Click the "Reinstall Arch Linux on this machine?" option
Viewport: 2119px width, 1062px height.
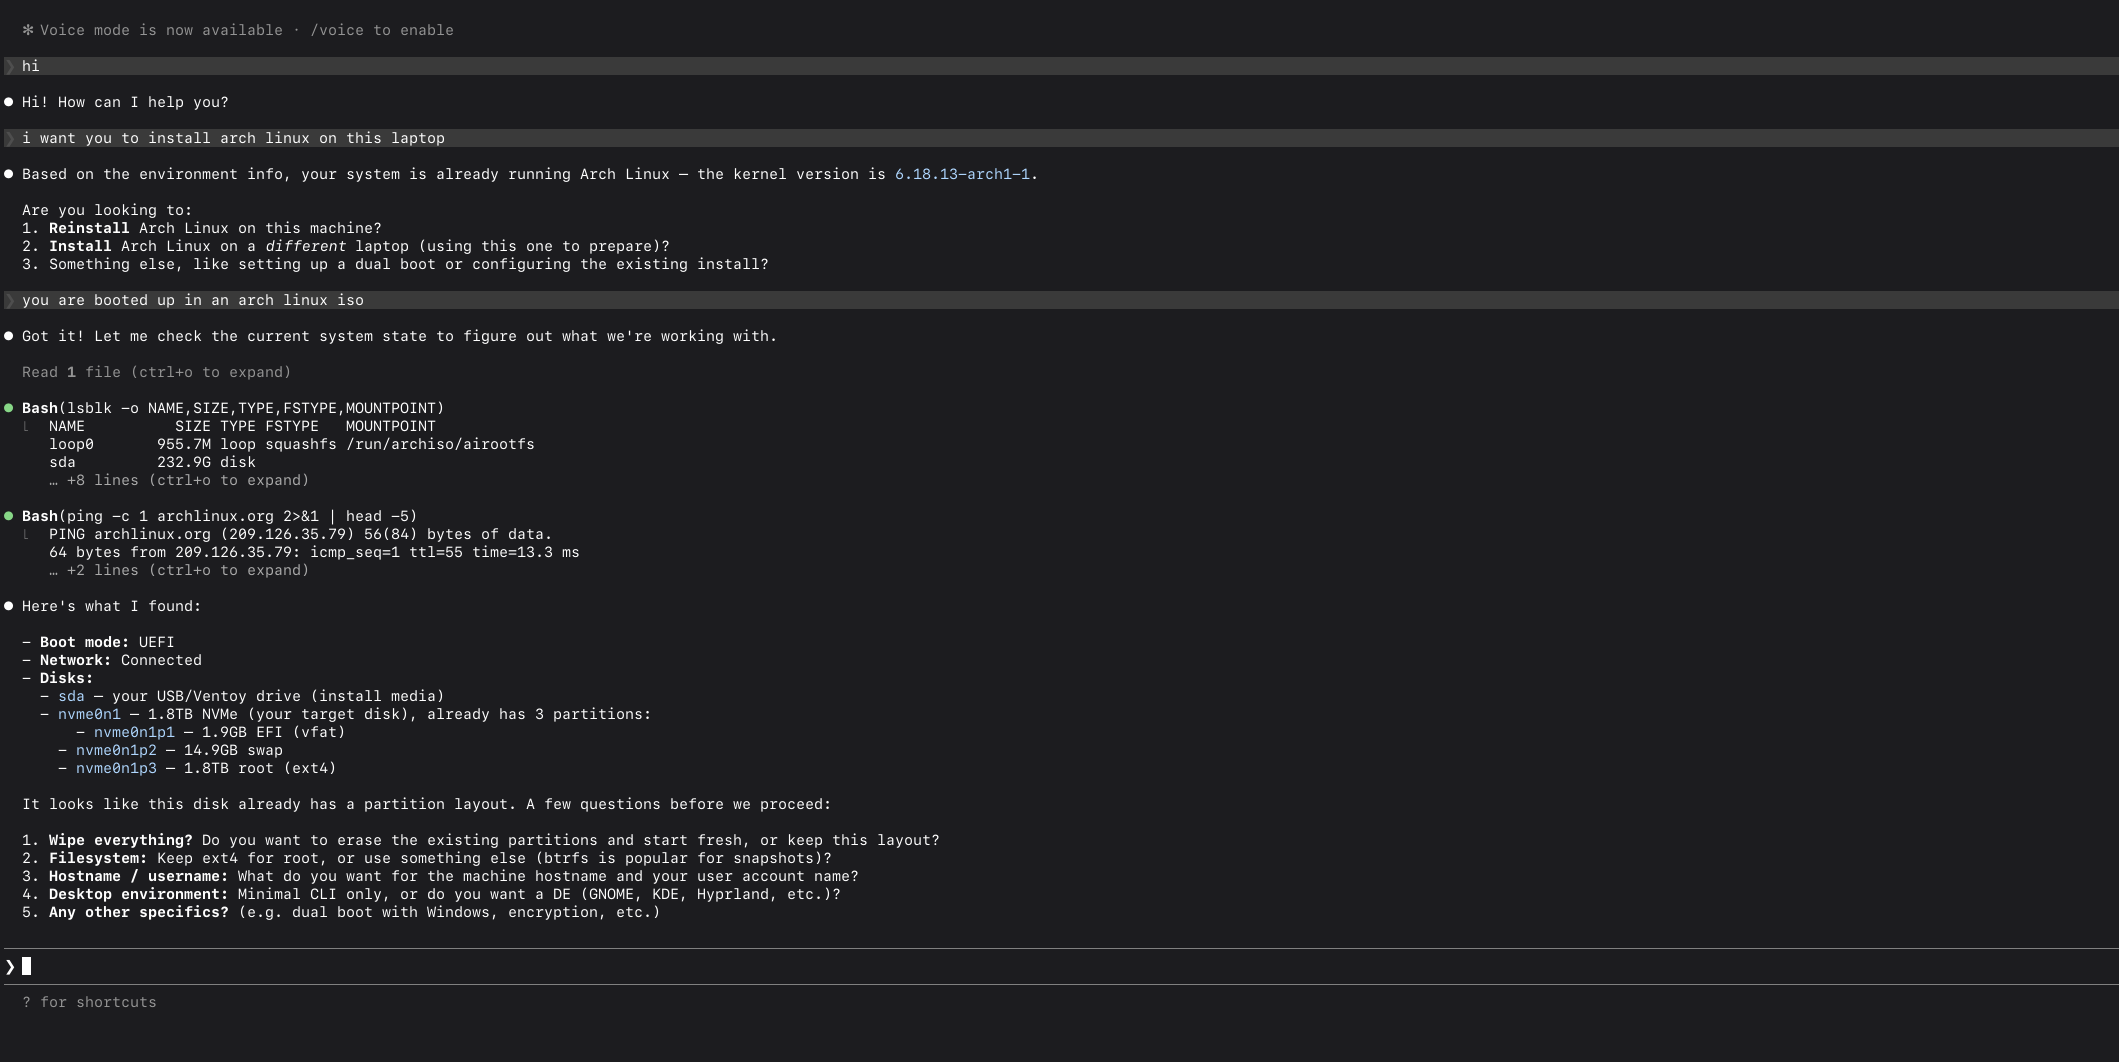click(202, 228)
